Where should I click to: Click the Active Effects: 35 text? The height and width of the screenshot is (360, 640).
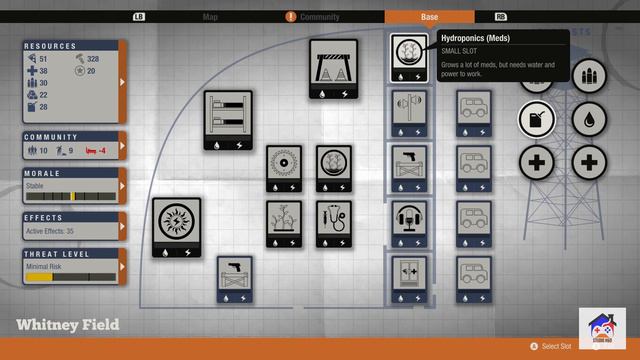tap(50, 231)
